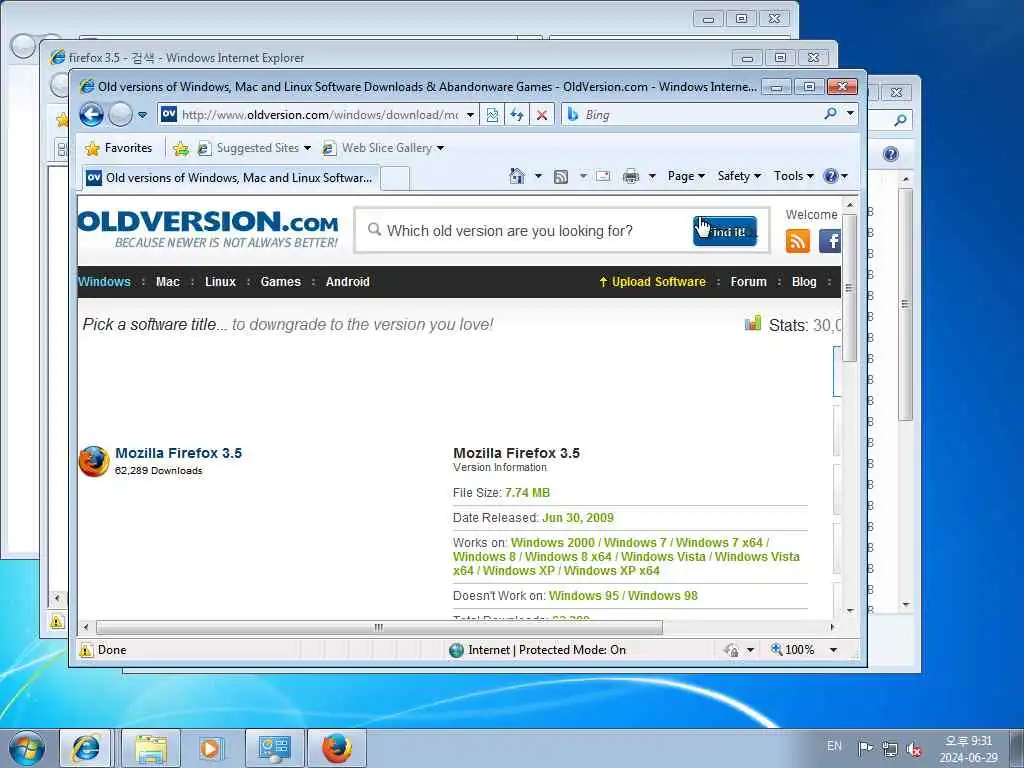Run search with magnifier icon in Bing box

click(831, 114)
